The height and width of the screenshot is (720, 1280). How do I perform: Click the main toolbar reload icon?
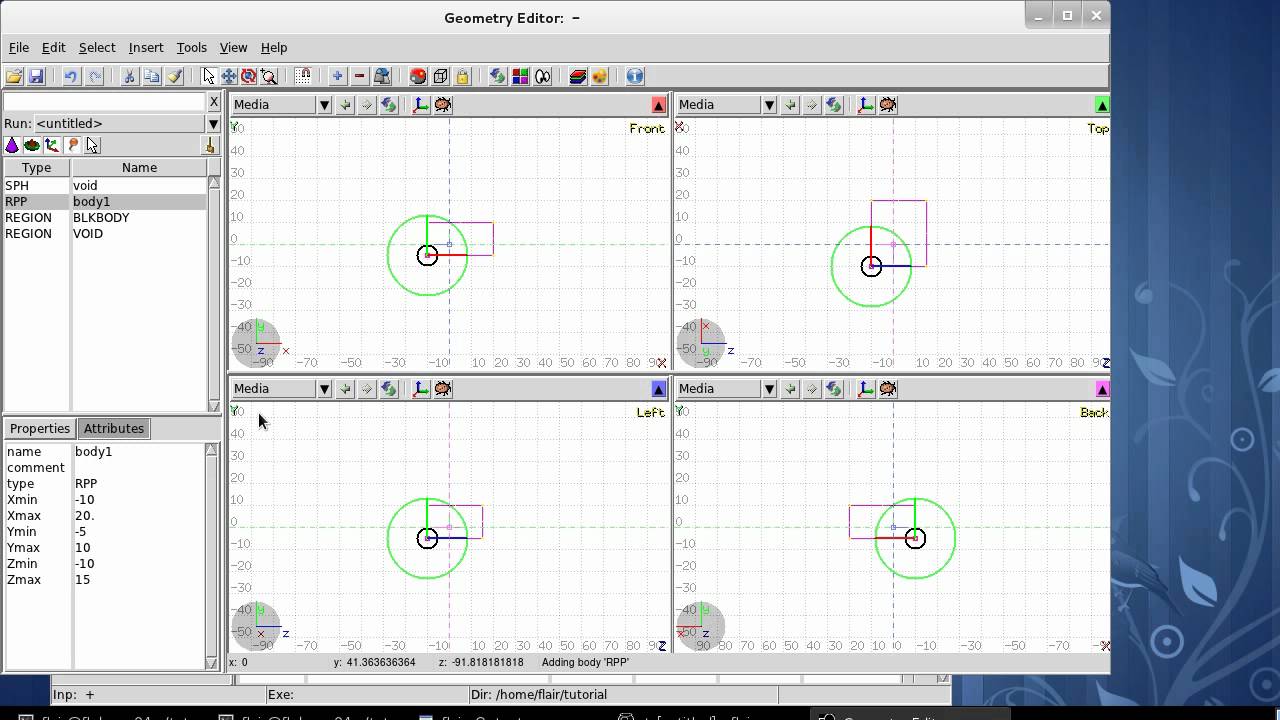[x=497, y=76]
